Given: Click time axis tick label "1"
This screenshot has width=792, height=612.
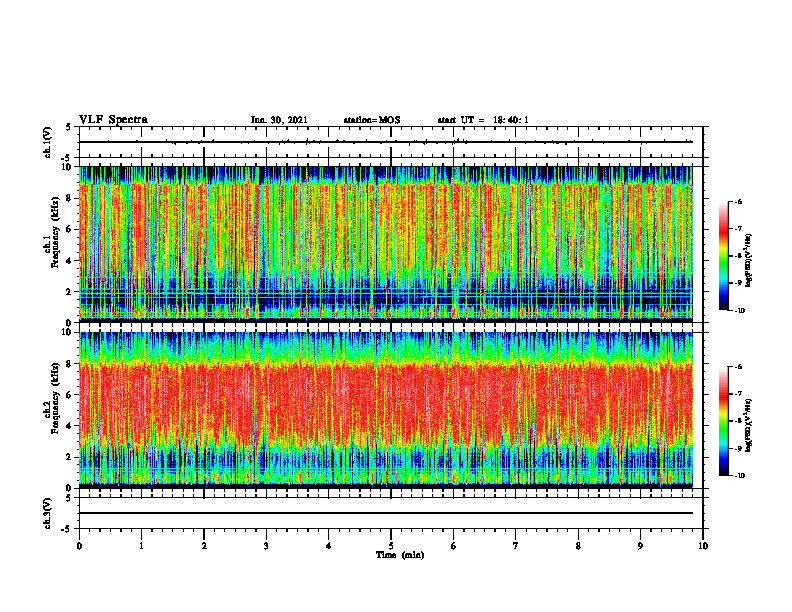Looking at the screenshot, I should tap(141, 546).
